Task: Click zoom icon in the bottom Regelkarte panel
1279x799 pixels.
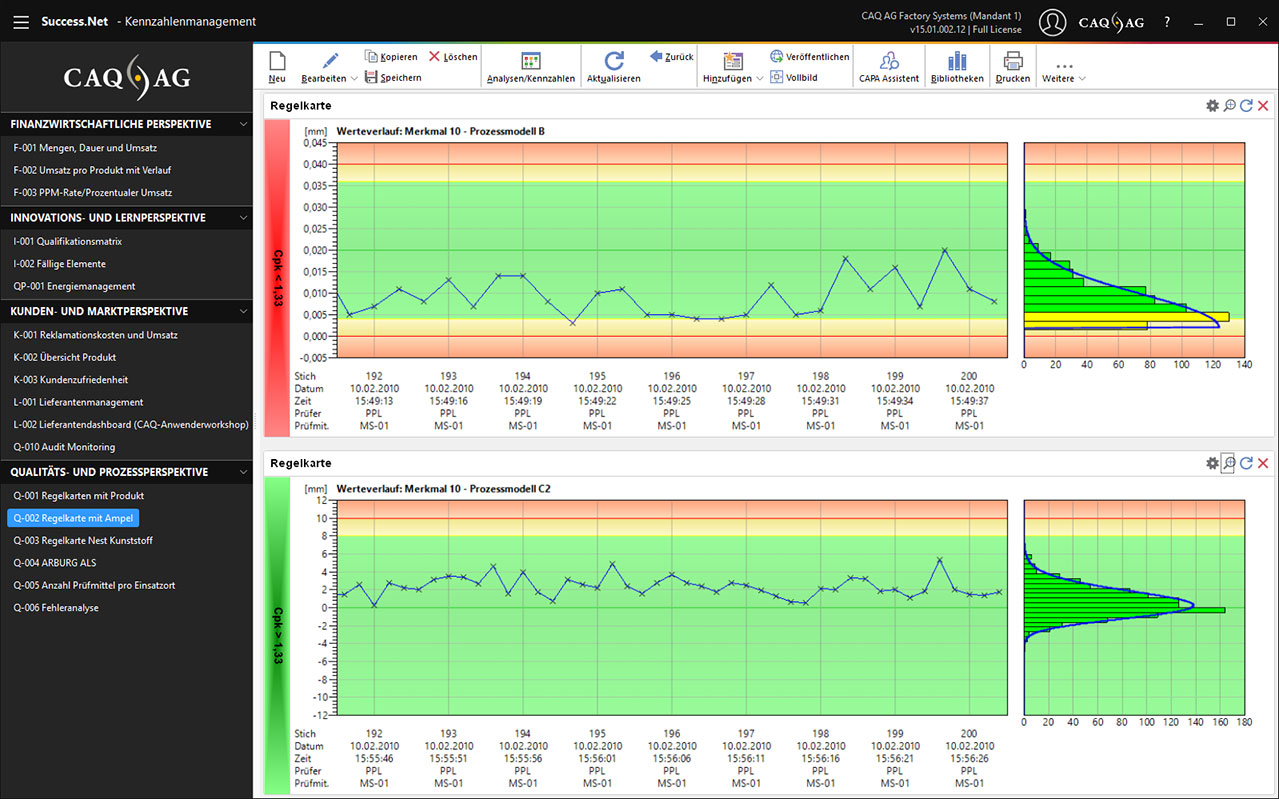Action: pos(1229,463)
